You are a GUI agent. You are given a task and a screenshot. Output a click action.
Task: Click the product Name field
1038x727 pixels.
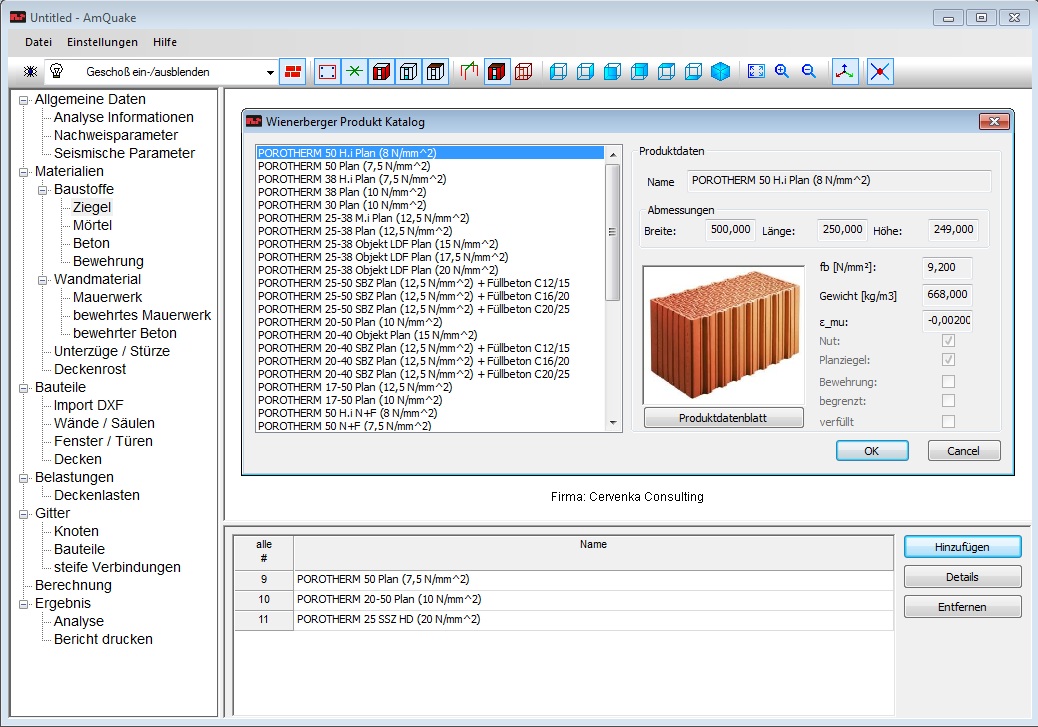839,181
